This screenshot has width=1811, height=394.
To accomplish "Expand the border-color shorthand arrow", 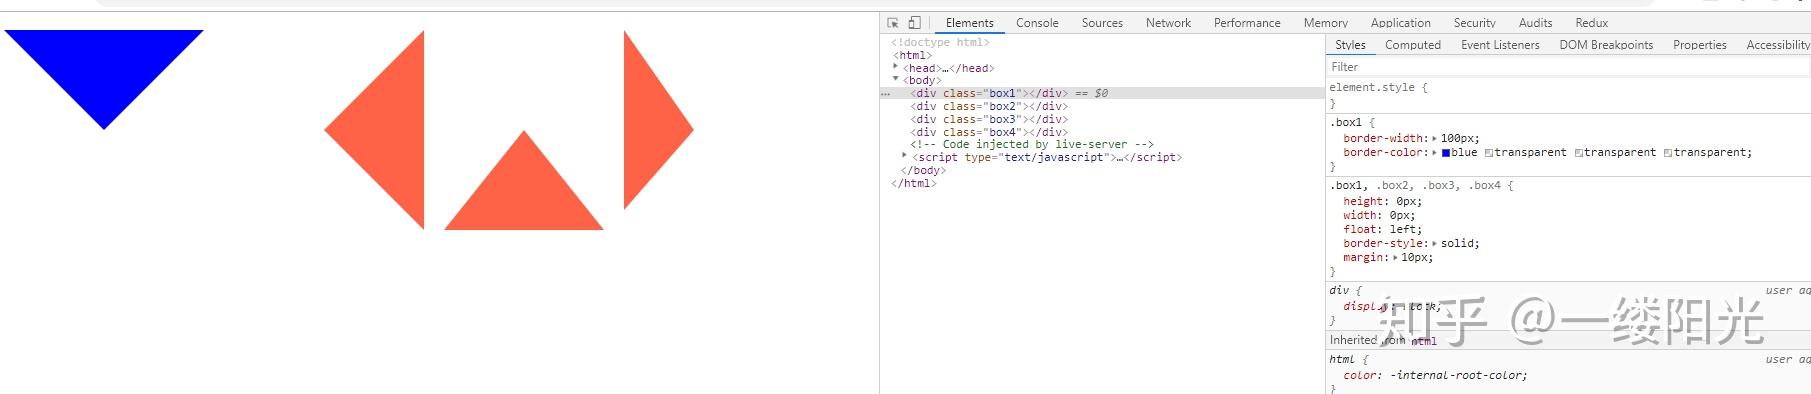I will coord(1434,153).
